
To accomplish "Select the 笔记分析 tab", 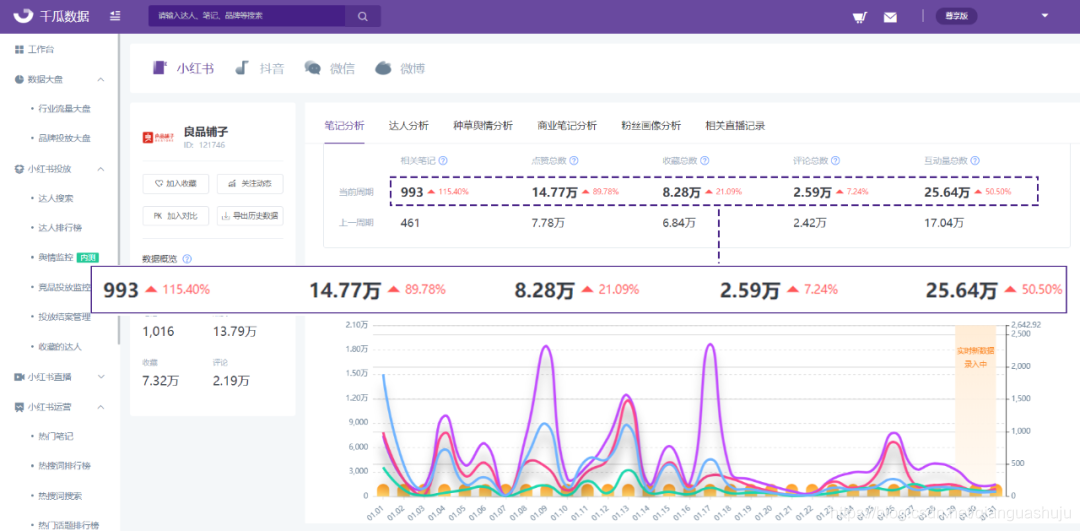I will pos(344,125).
